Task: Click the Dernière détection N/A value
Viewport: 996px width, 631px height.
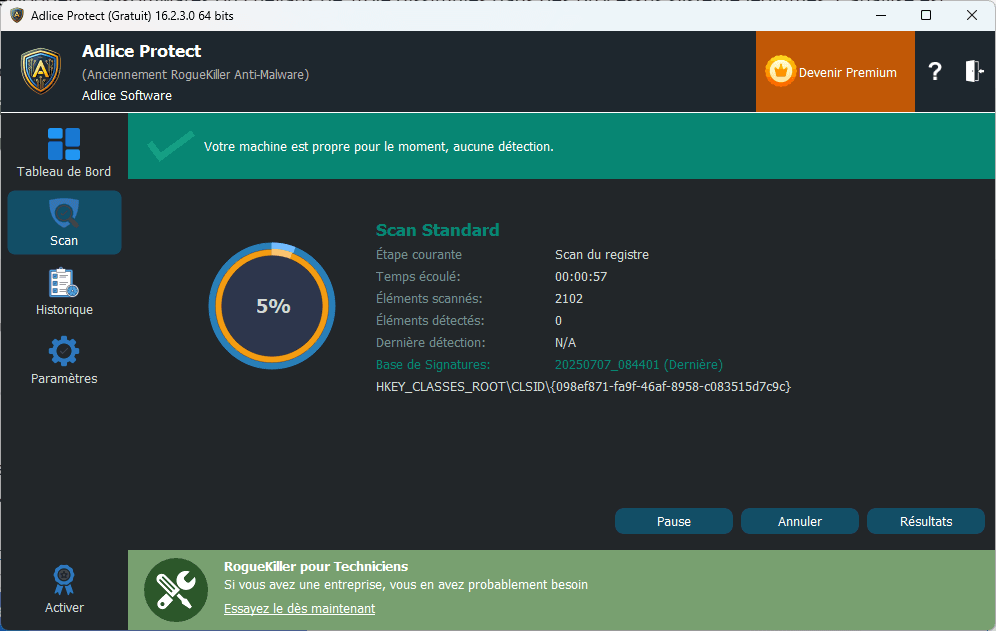Action: pyautogui.click(x=565, y=343)
